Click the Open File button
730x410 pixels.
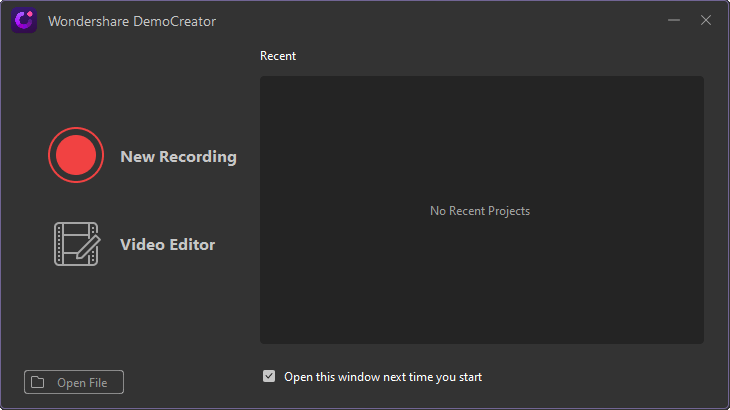click(x=74, y=382)
